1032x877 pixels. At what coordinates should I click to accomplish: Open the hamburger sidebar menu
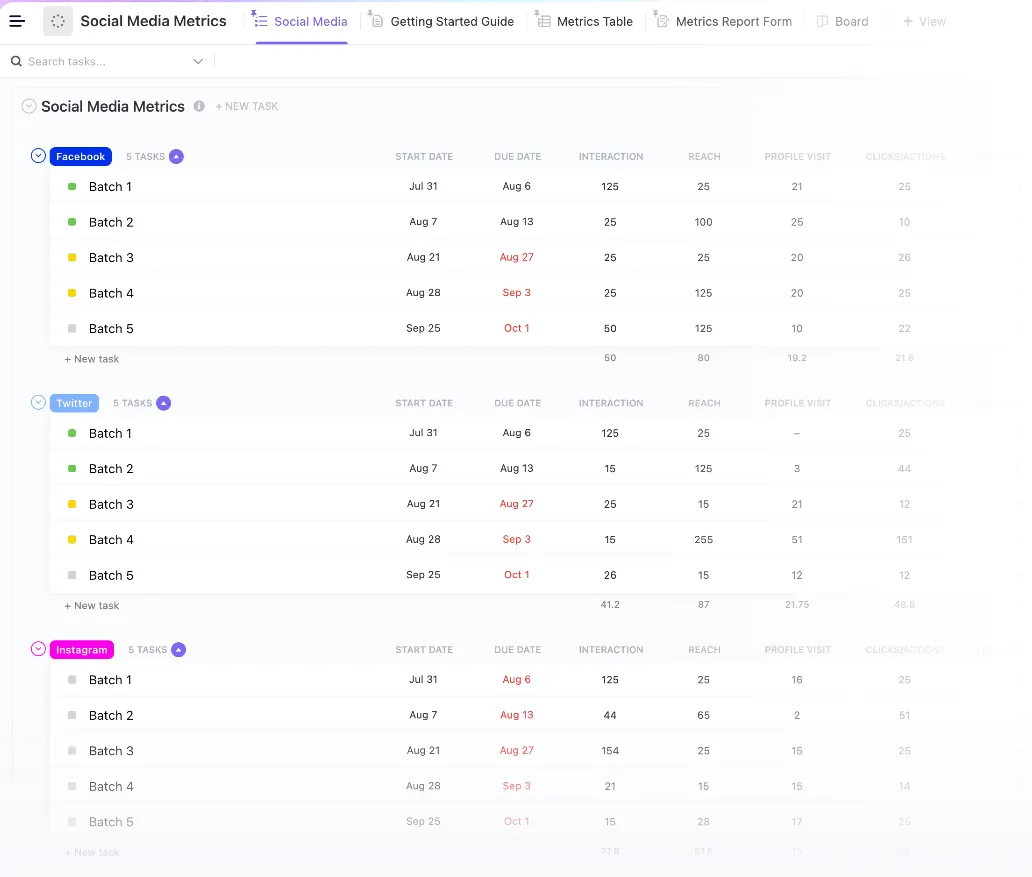[17, 21]
